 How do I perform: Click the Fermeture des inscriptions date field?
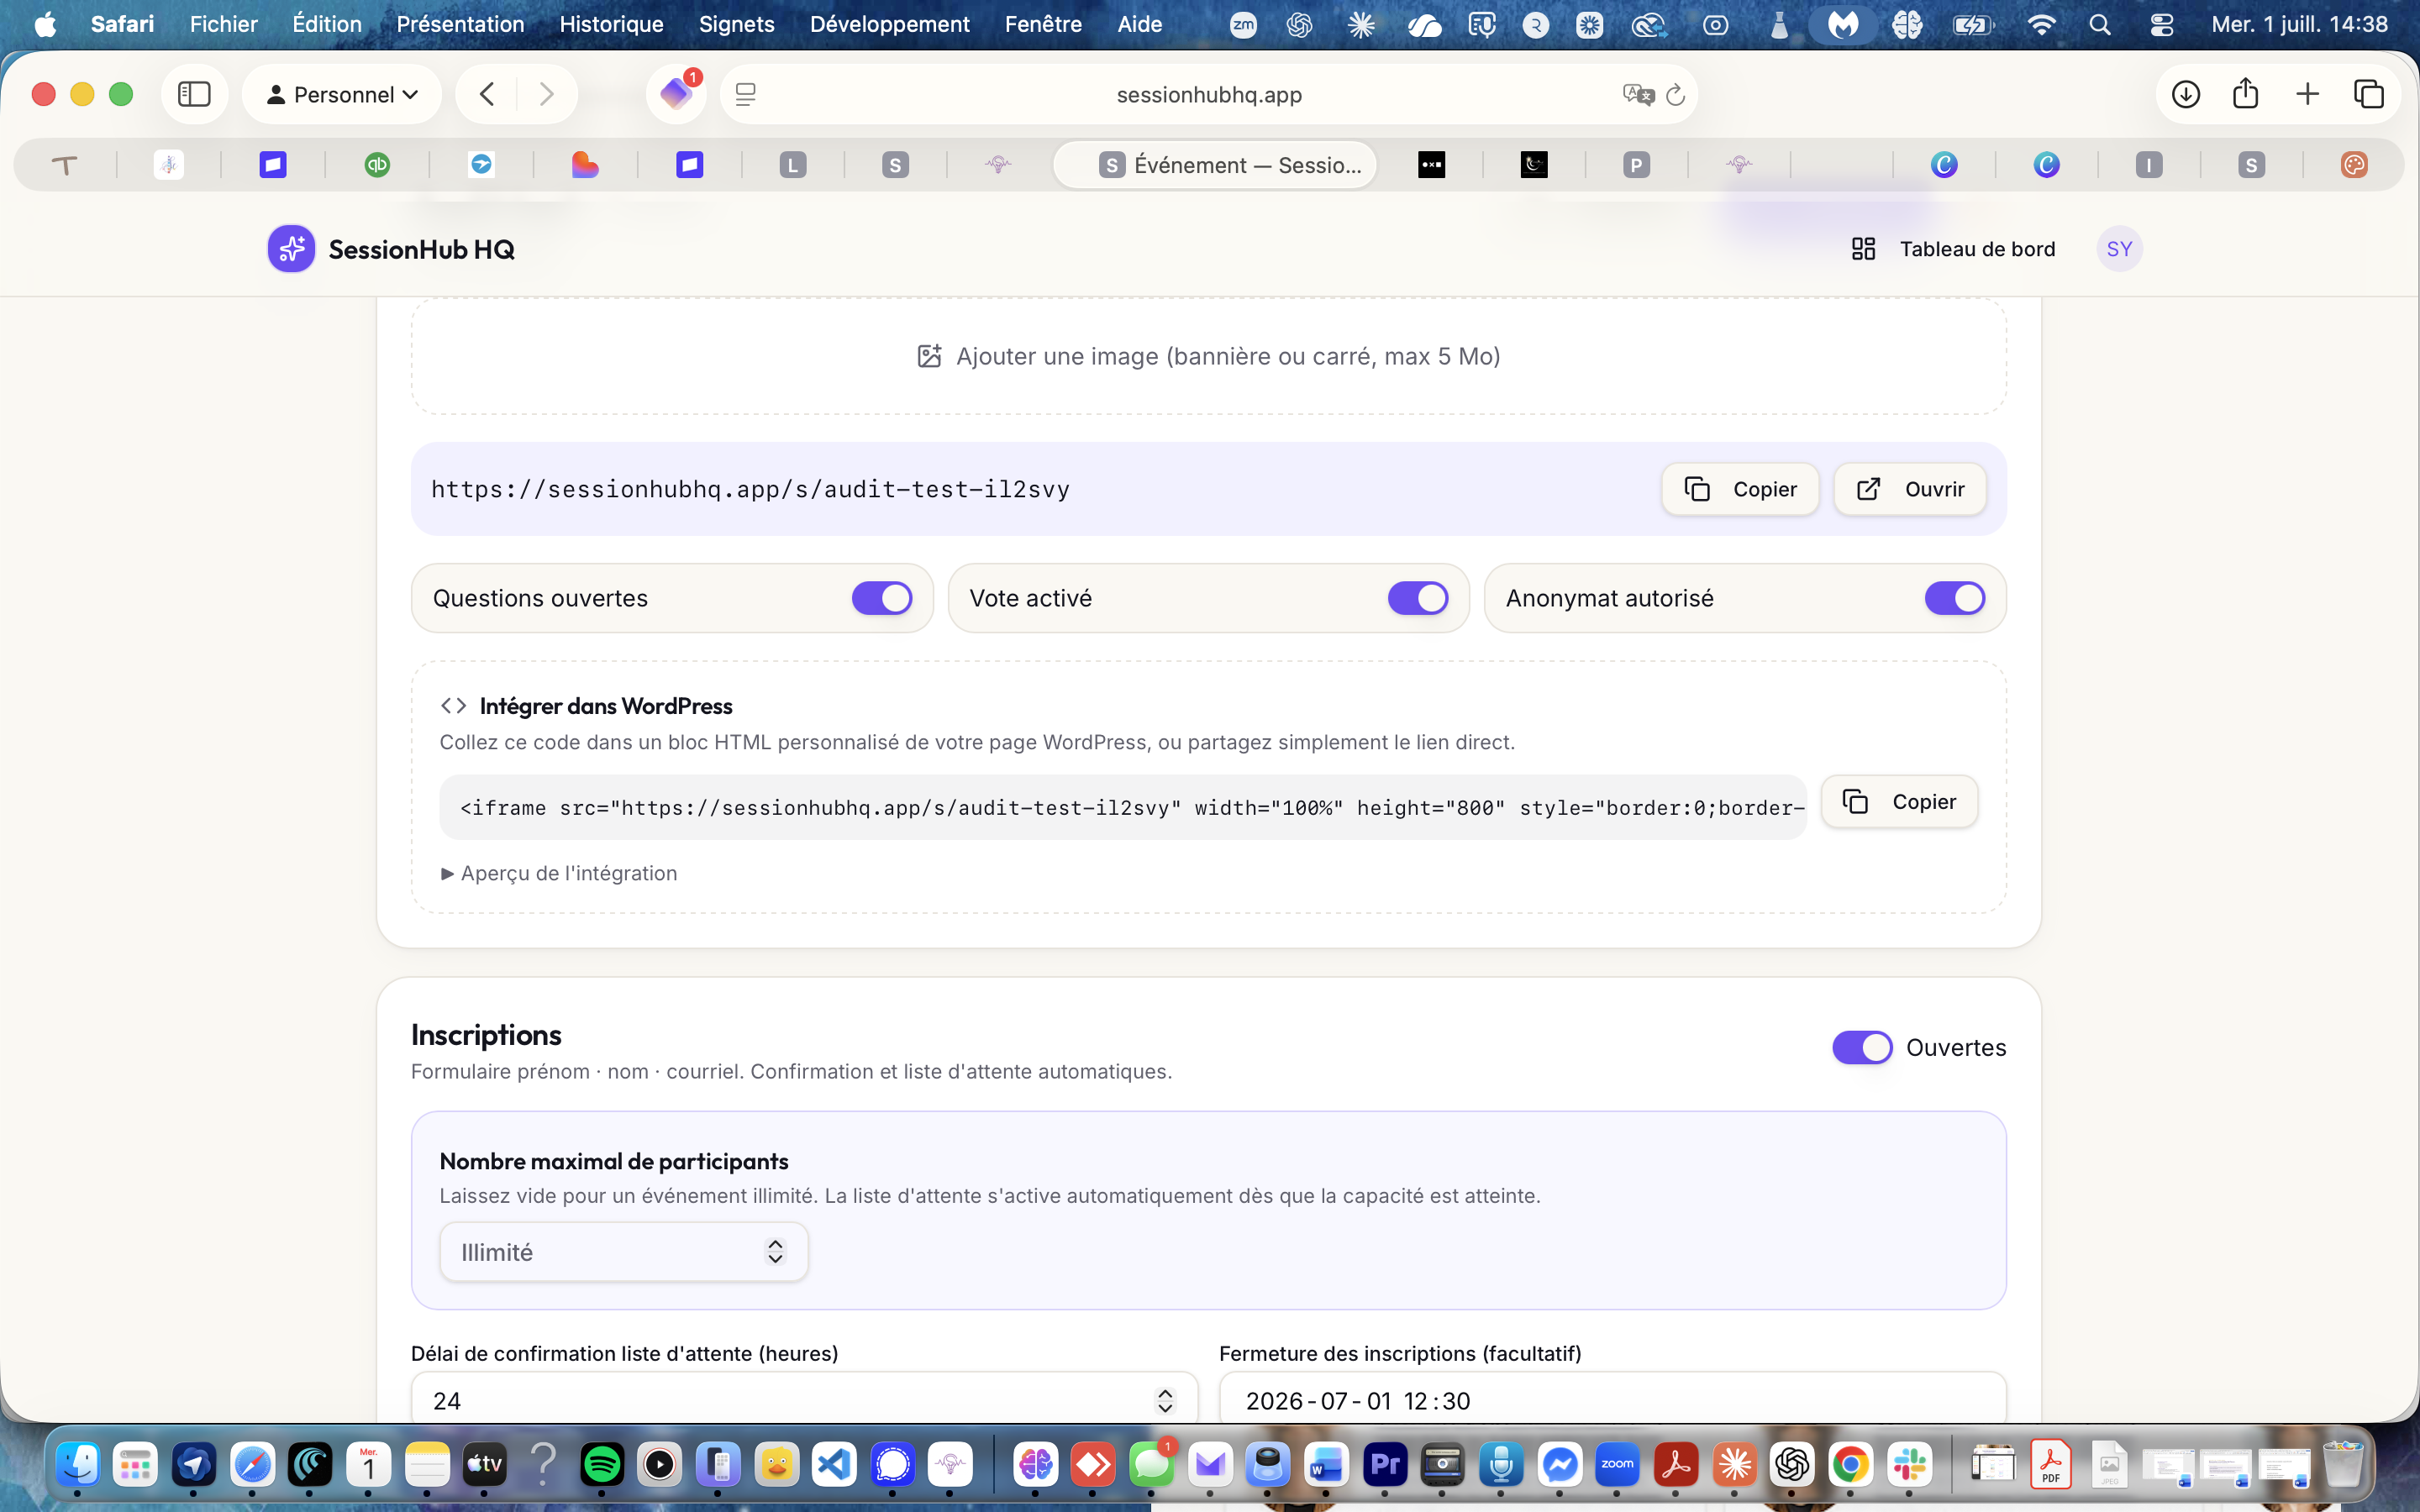click(x=1612, y=1400)
